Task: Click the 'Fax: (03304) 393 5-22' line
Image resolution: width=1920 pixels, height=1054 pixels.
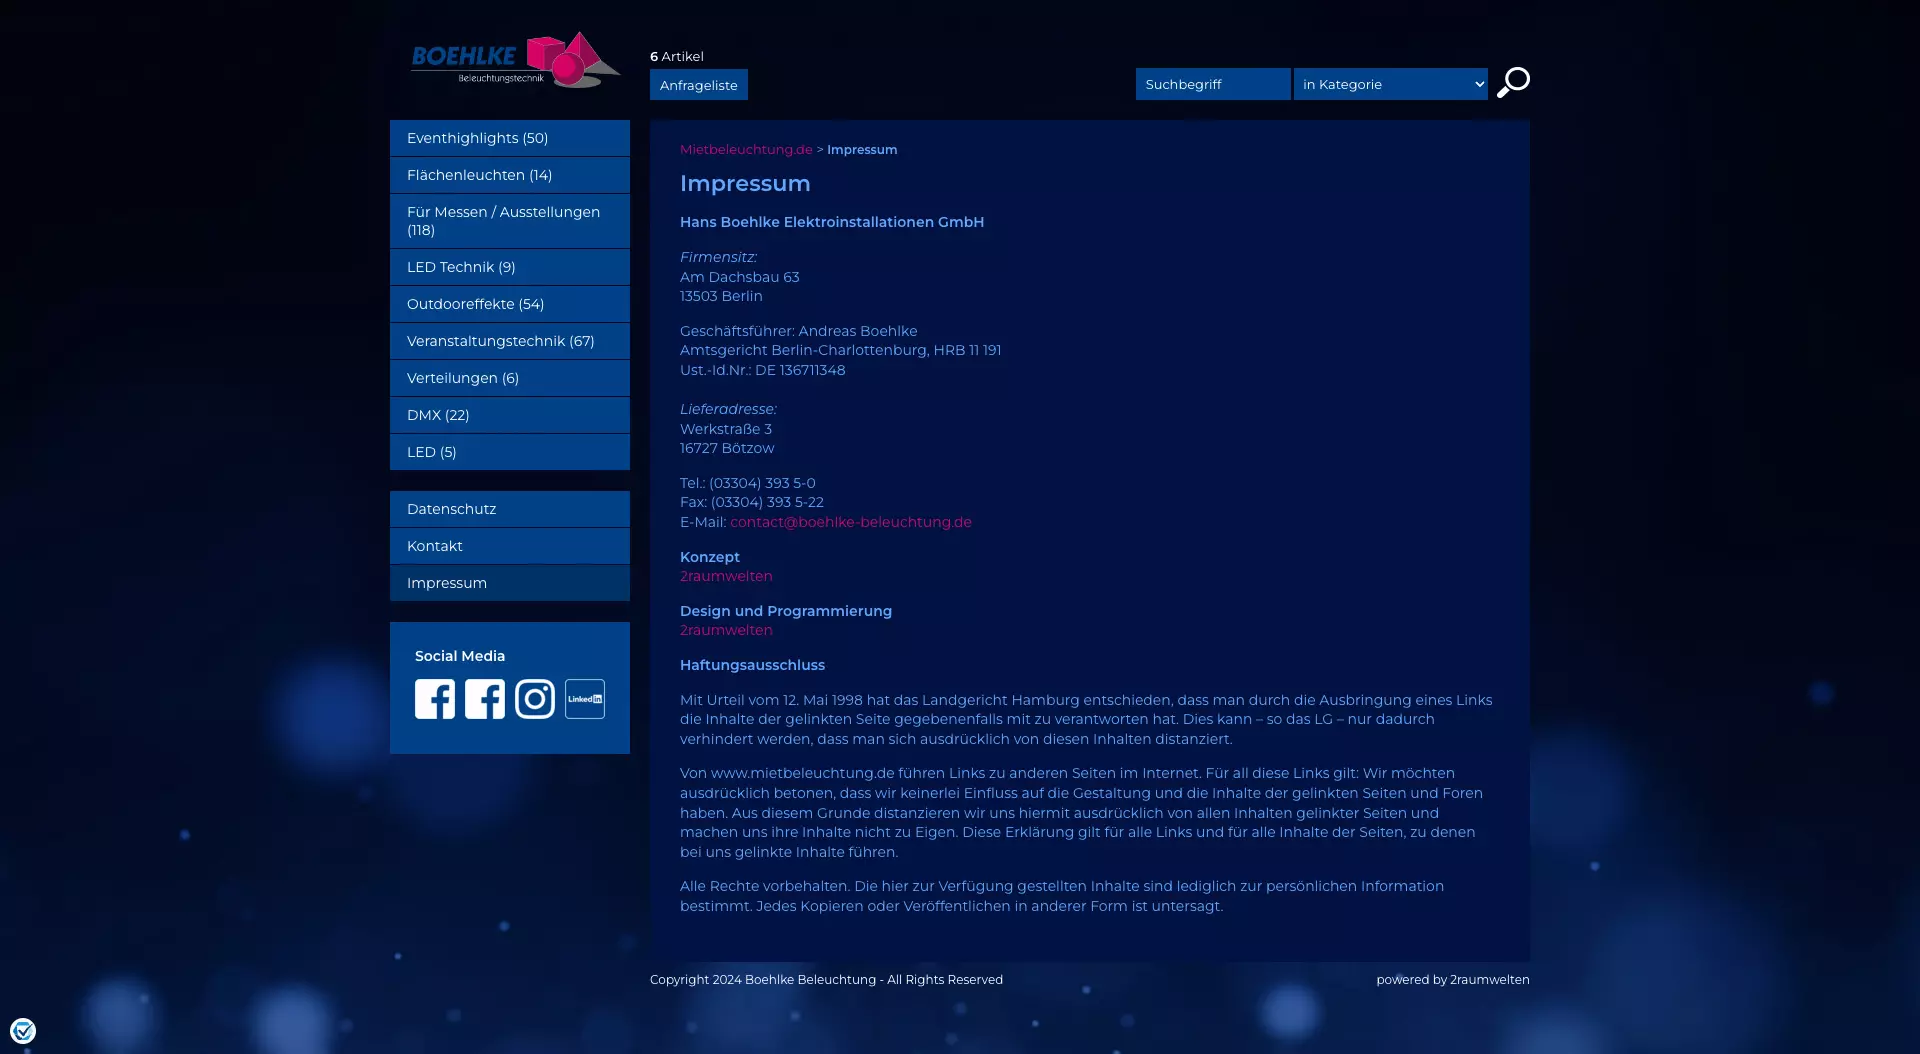Action: 752,502
